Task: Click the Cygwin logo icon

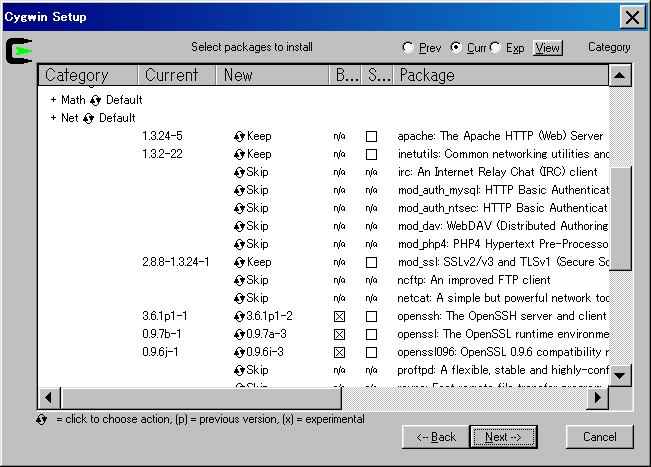Action: [x=19, y=51]
